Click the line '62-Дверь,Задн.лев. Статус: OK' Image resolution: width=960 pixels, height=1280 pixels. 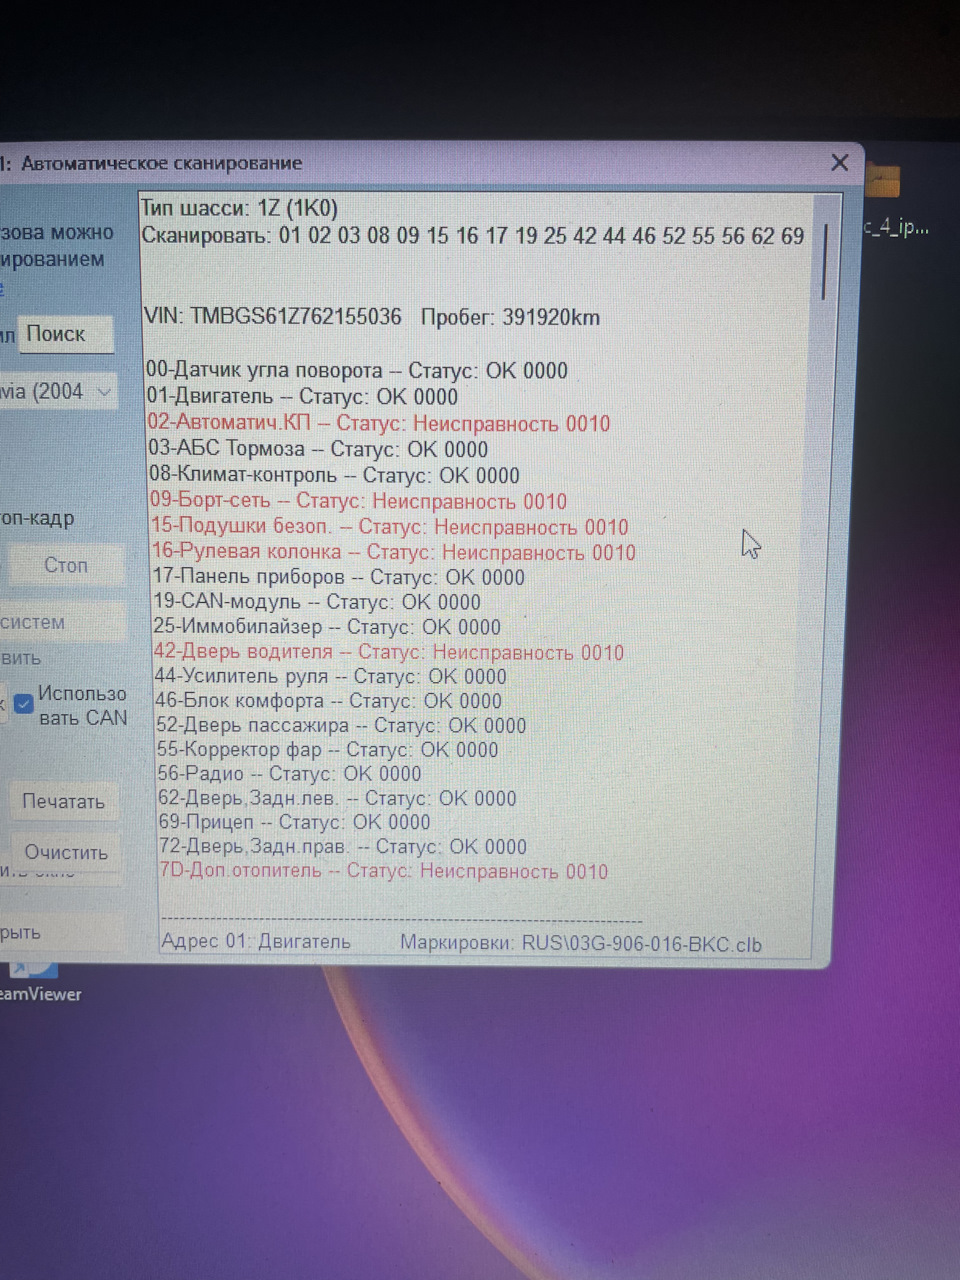tap(337, 799)
